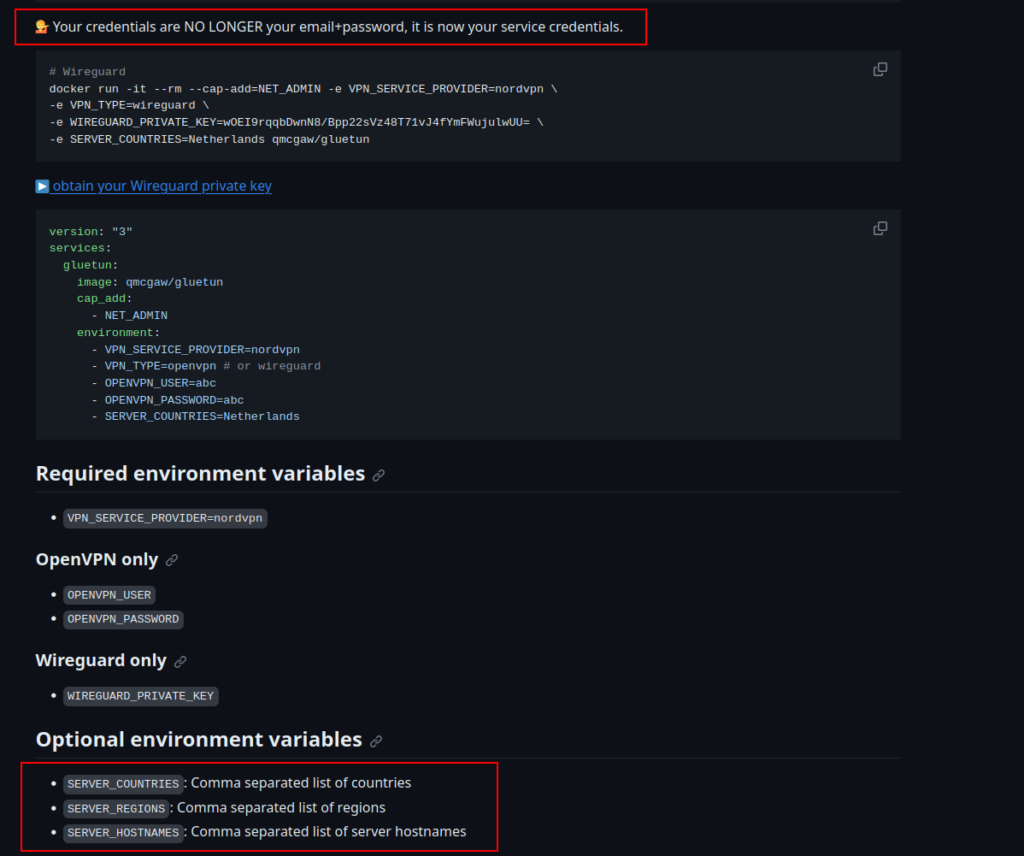Click anchor link icon beside Optional environment variables

pos(376,741)
